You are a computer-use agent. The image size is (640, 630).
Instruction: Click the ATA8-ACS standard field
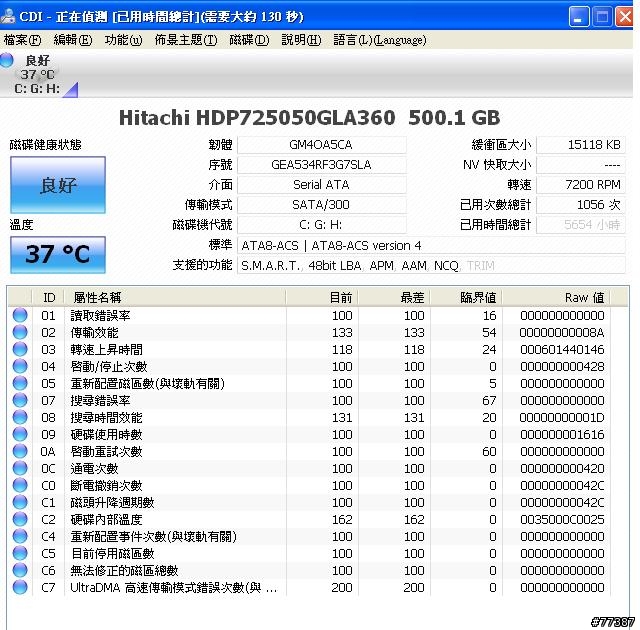click(x=431, y=246)
